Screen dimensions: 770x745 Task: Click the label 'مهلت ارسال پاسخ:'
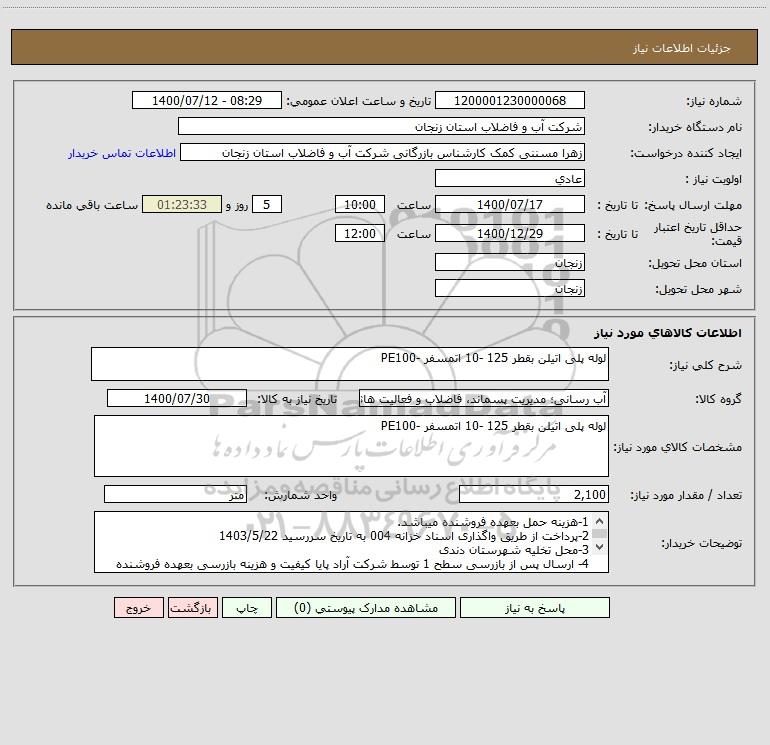pyautogui.click(x=693, y=205)
